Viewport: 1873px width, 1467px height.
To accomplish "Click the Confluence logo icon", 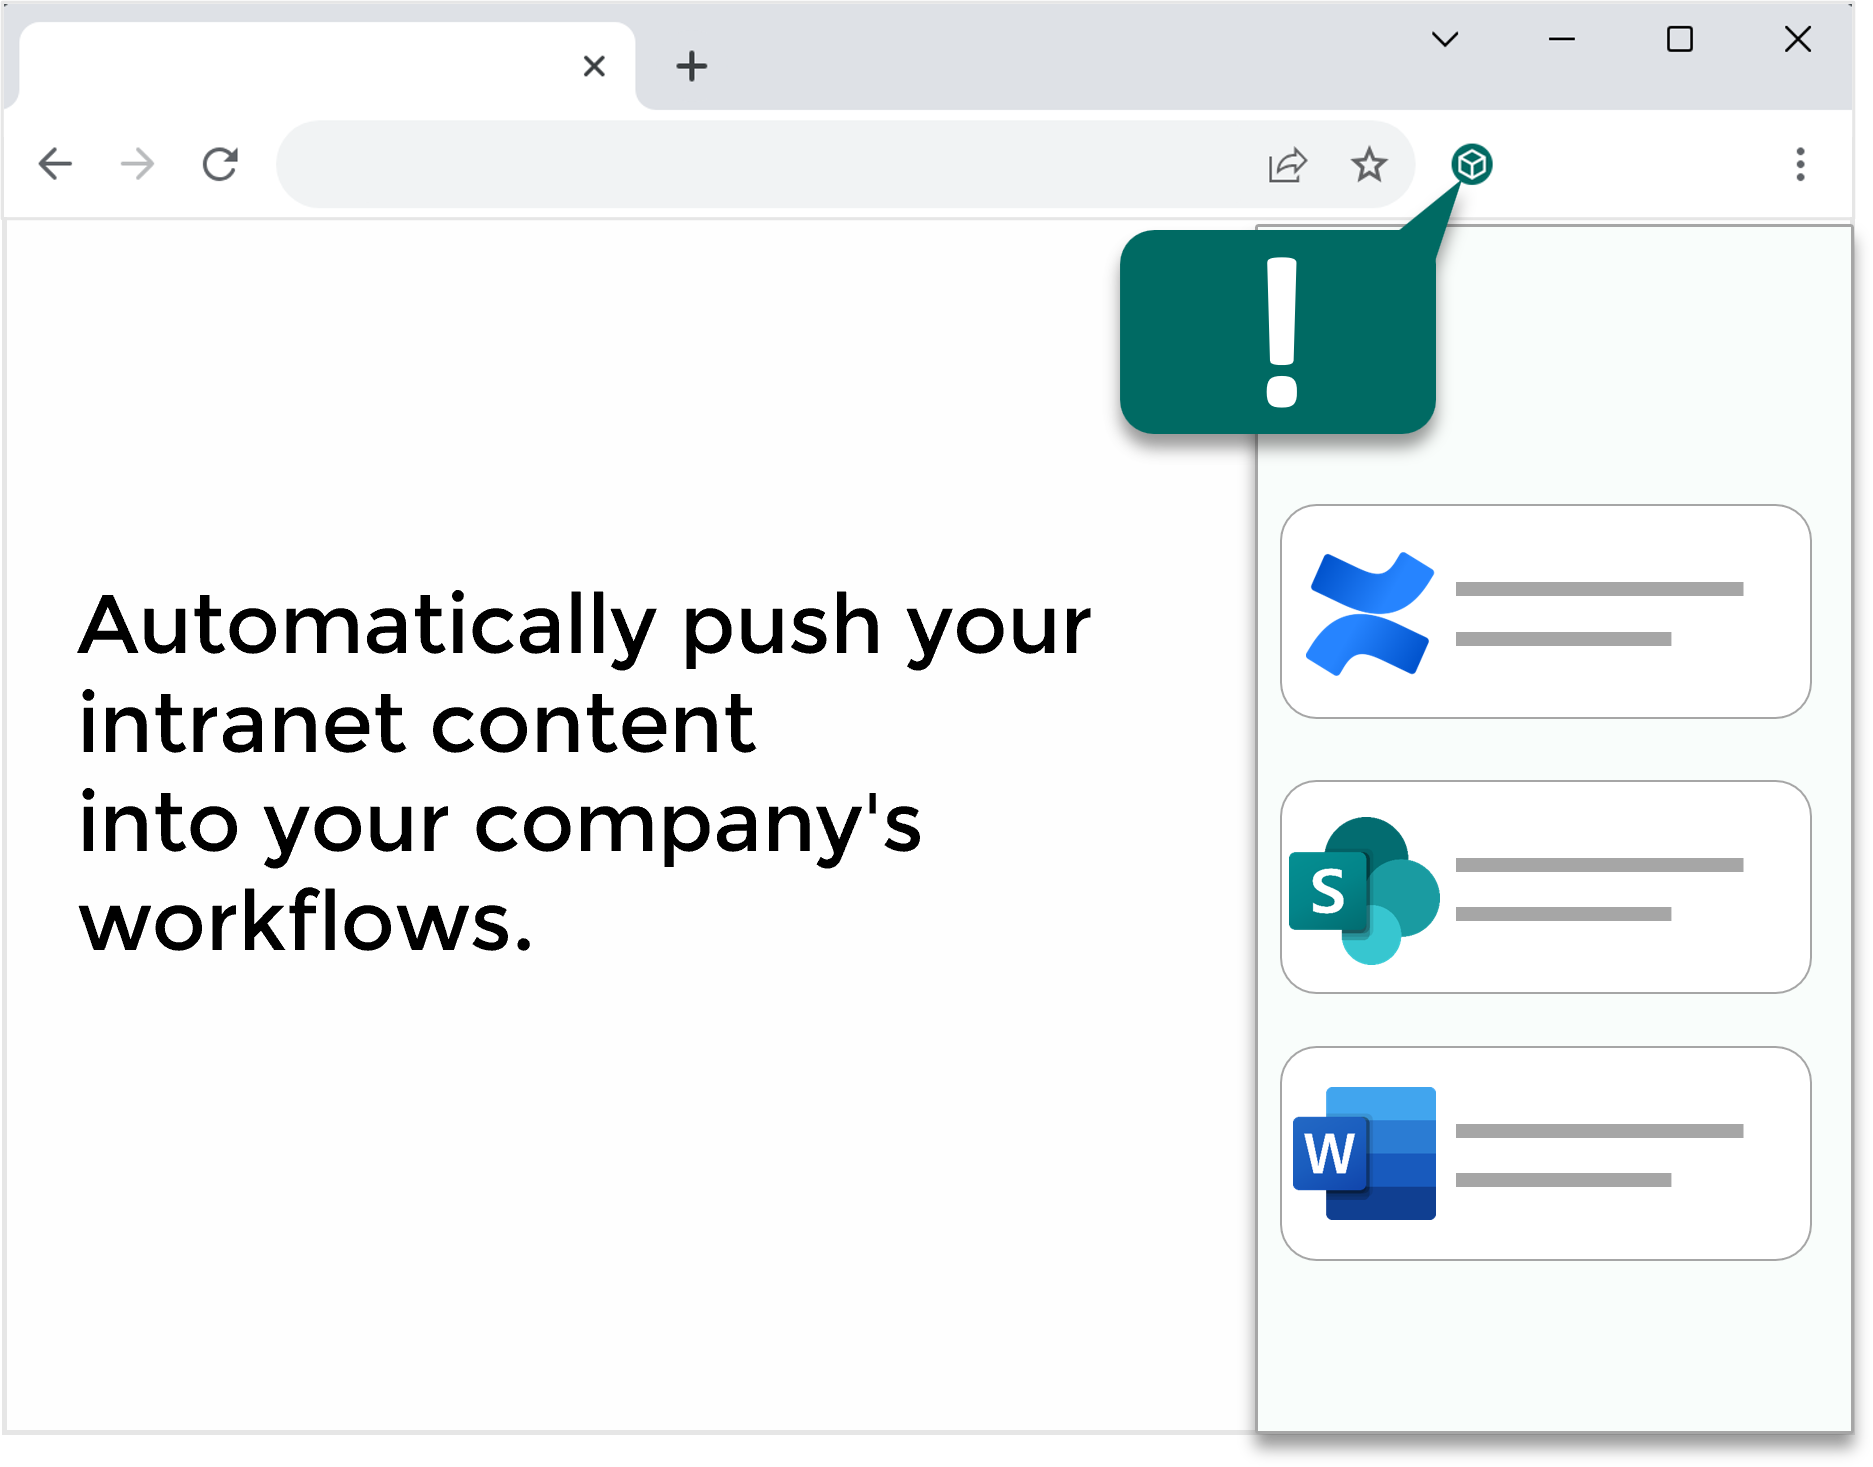I will (x=1369, y=613).
